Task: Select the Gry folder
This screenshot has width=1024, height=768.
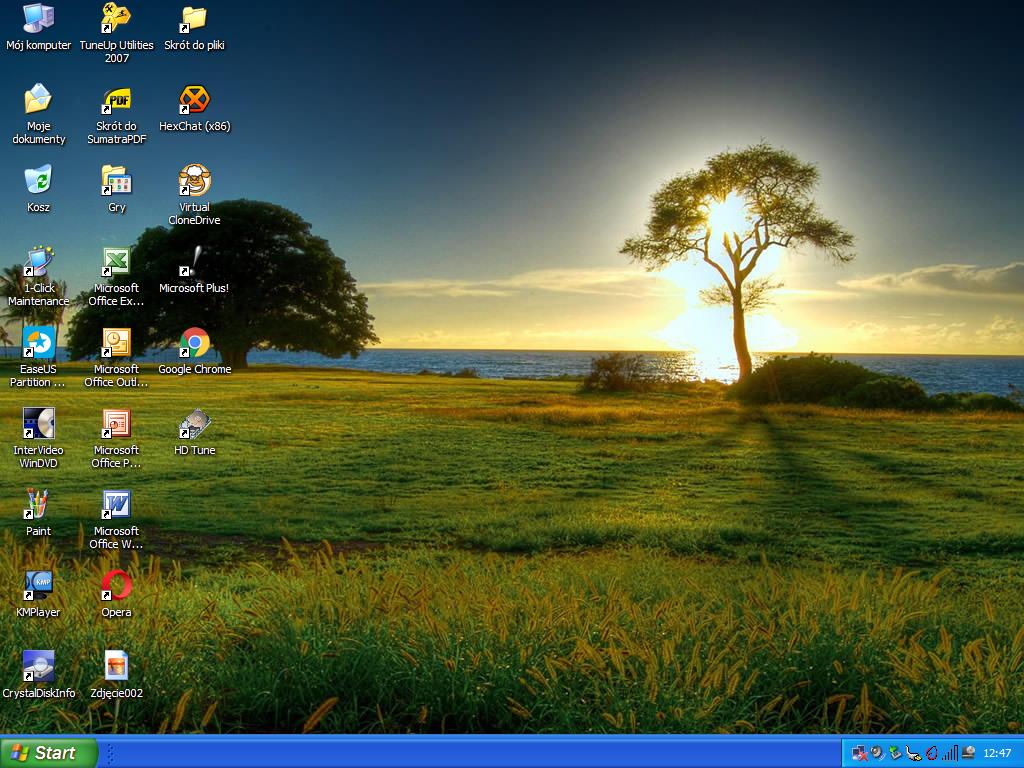Action: click(x=116, y=181)
